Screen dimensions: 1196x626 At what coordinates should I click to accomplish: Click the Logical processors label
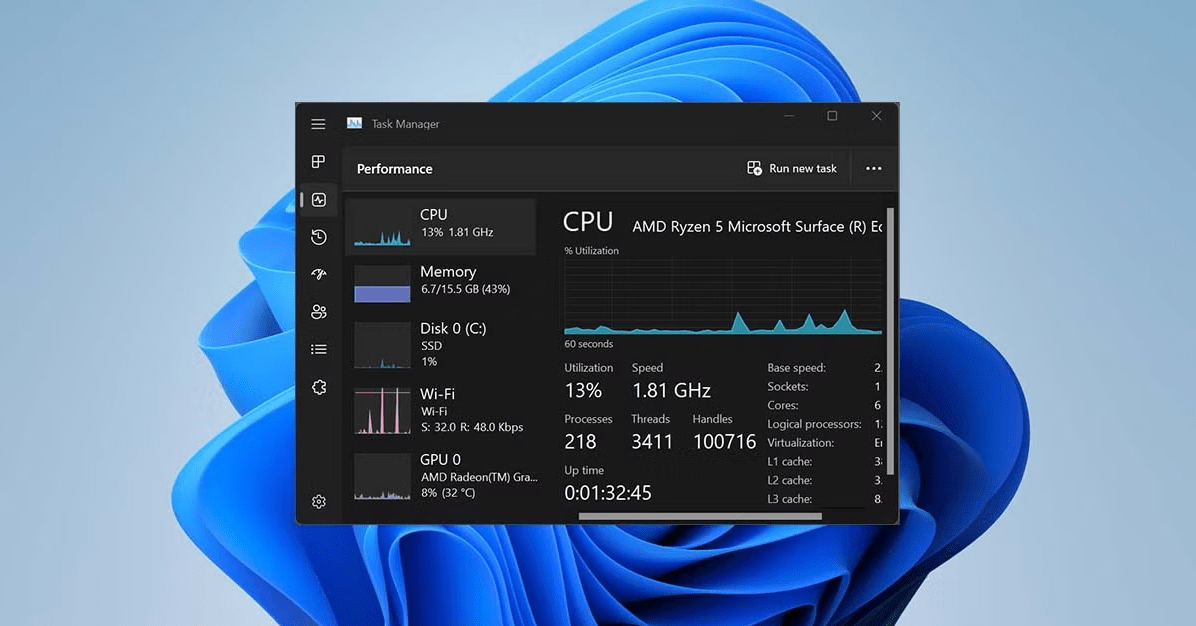[x=814, y=424]
